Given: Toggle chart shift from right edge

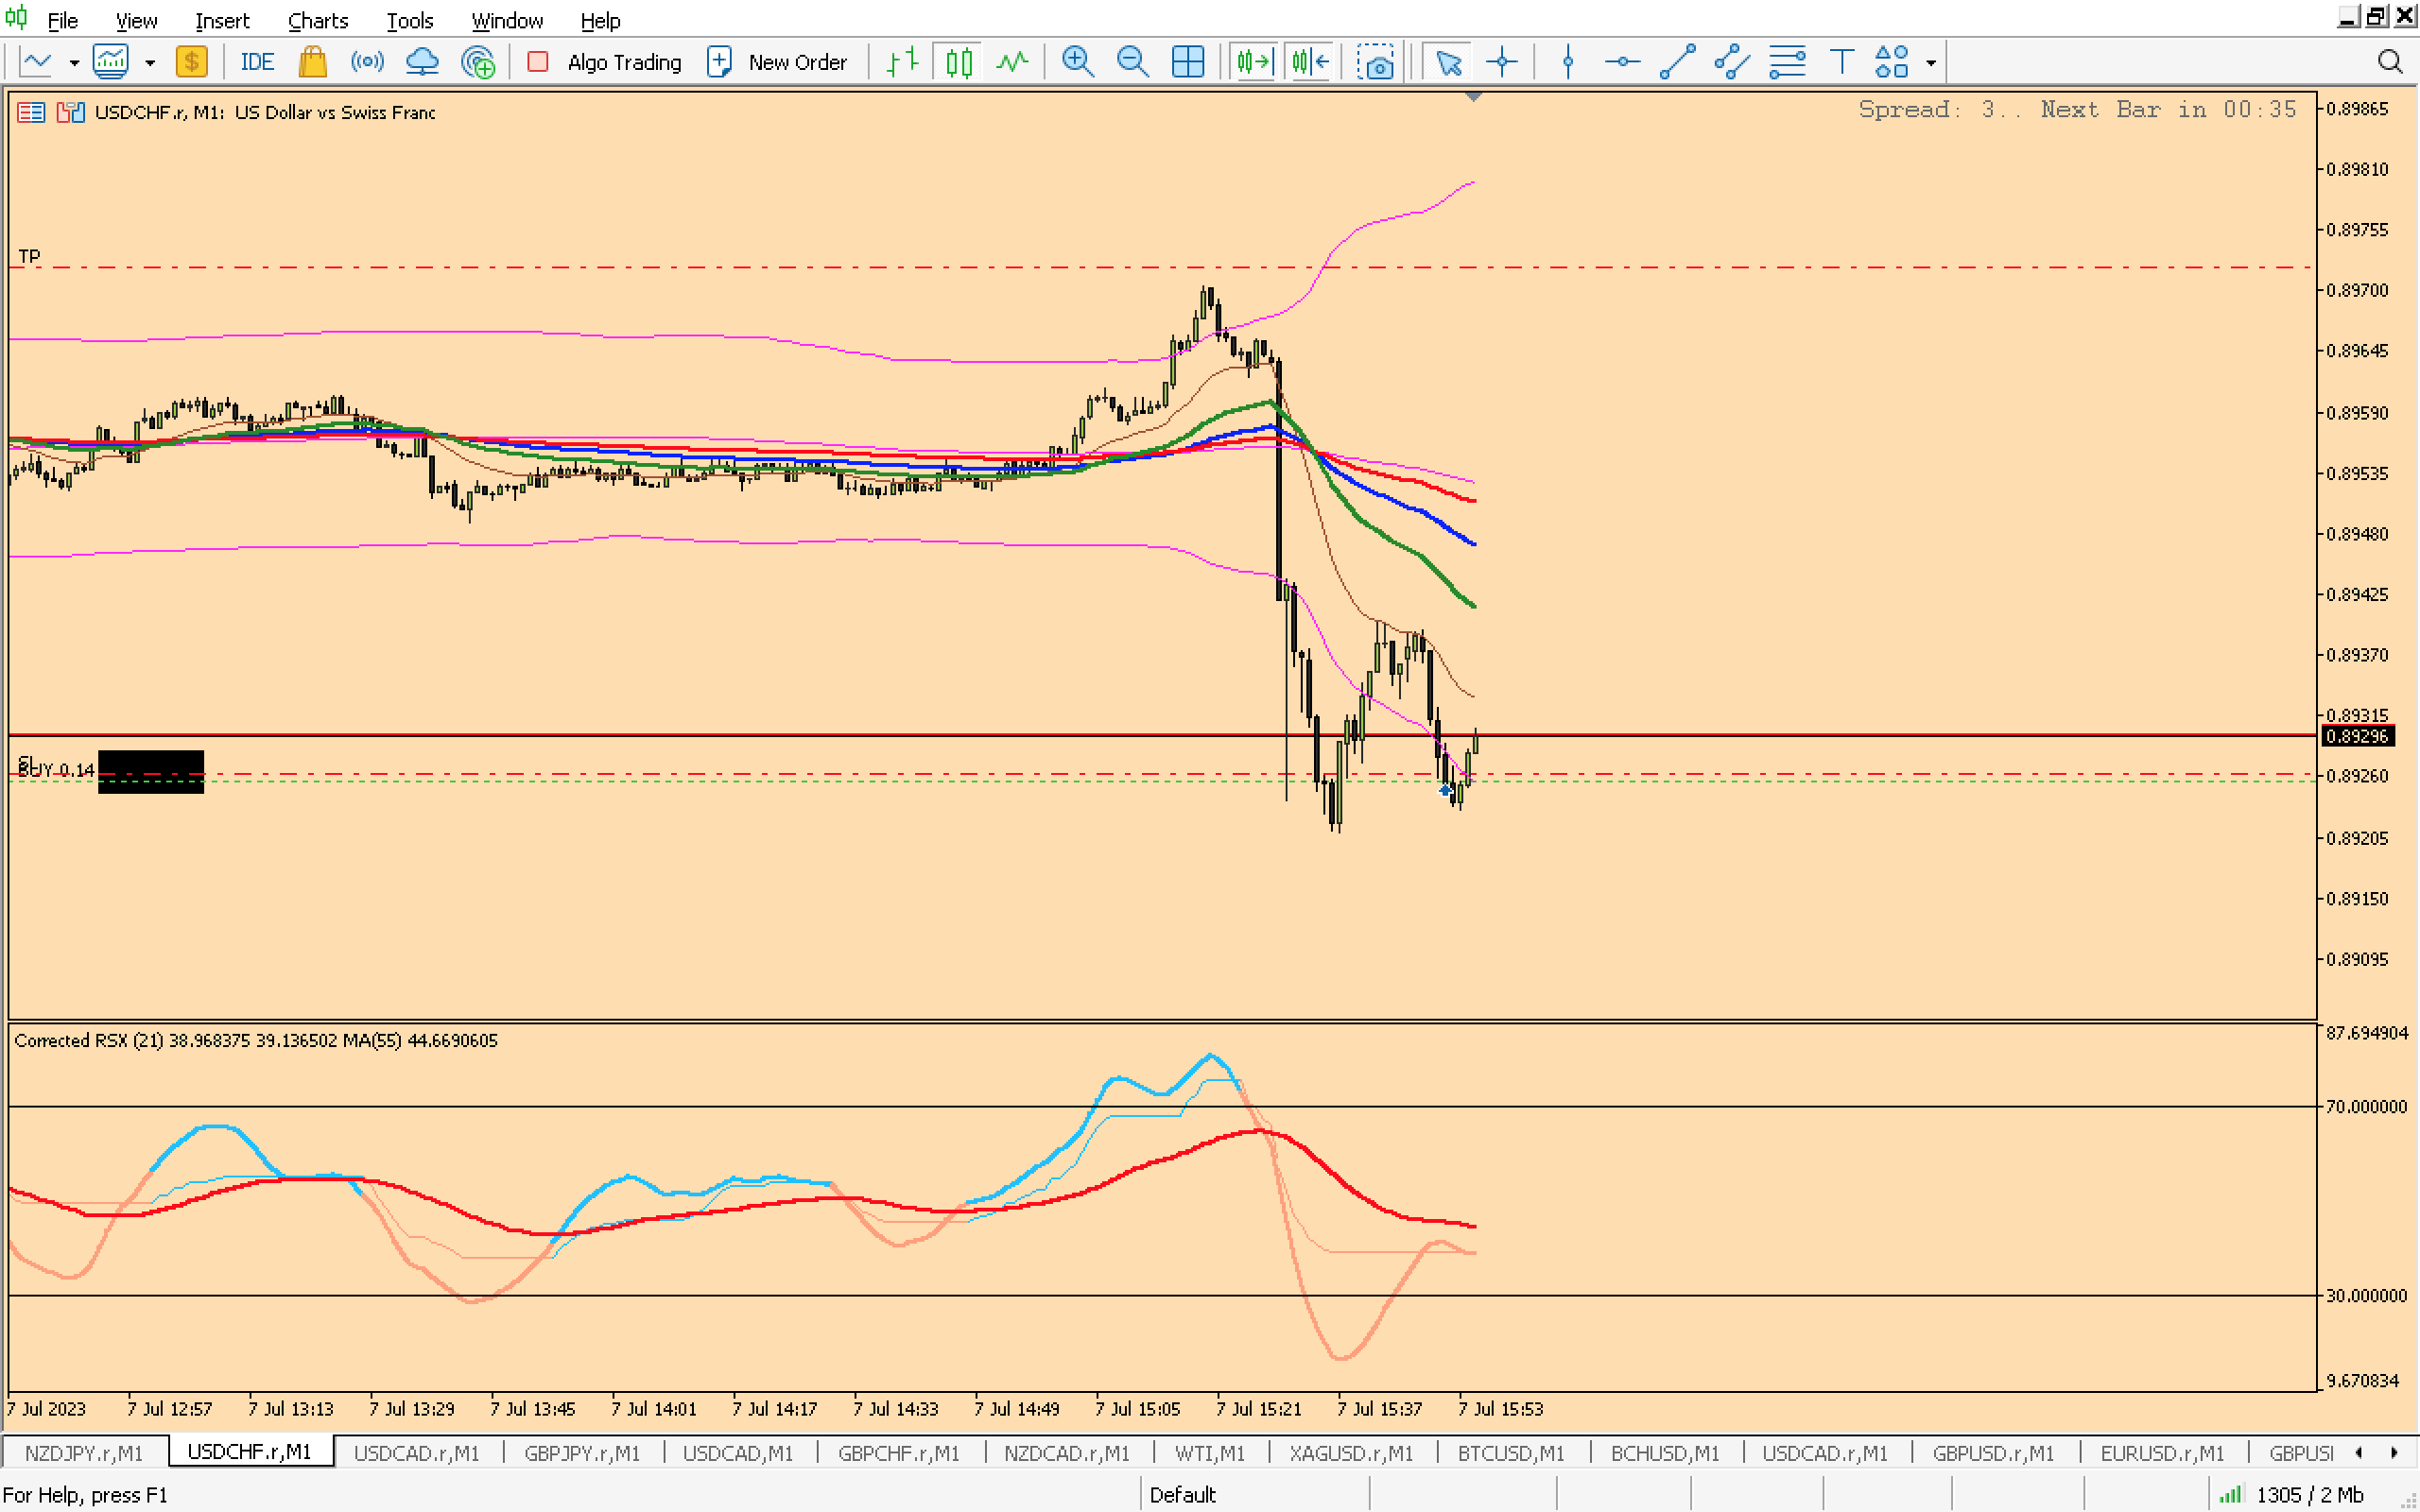Looking at the screenshot, I should [1309, 62].
